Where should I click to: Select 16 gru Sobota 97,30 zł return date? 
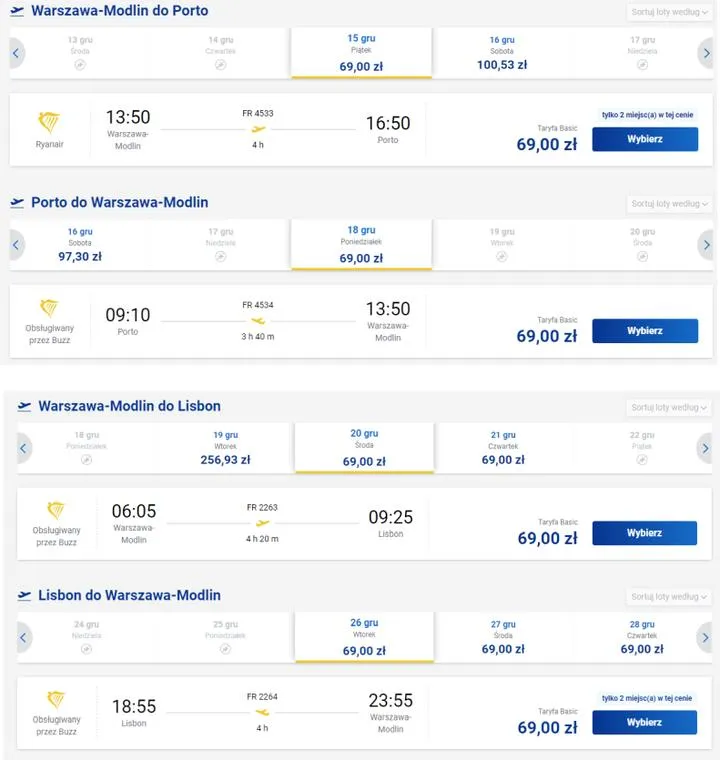tap(80, 244)
